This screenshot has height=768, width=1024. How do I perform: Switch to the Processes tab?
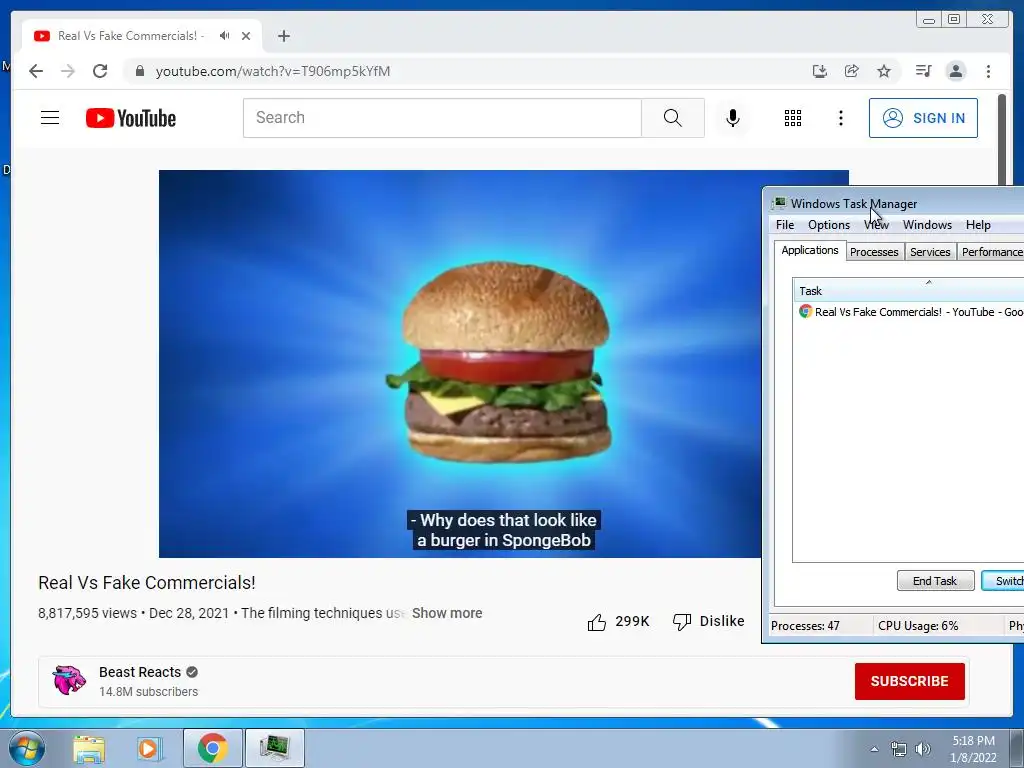click(x=874, y=252)
